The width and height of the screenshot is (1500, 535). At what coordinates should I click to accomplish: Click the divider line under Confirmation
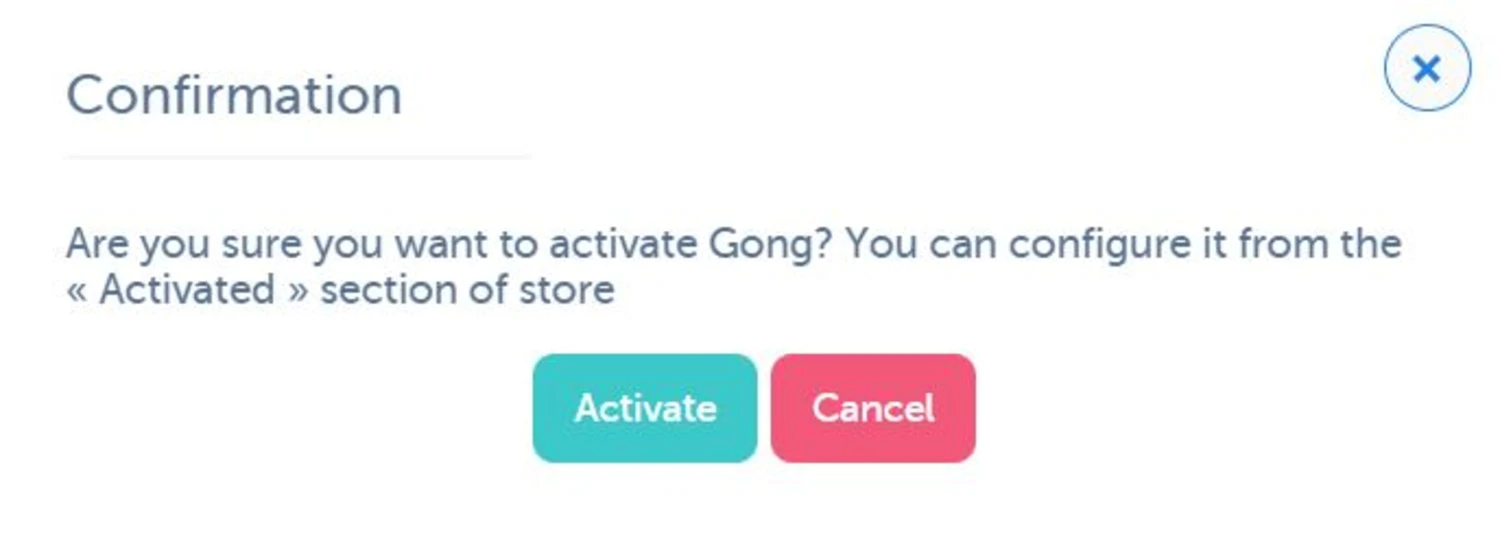298,157
